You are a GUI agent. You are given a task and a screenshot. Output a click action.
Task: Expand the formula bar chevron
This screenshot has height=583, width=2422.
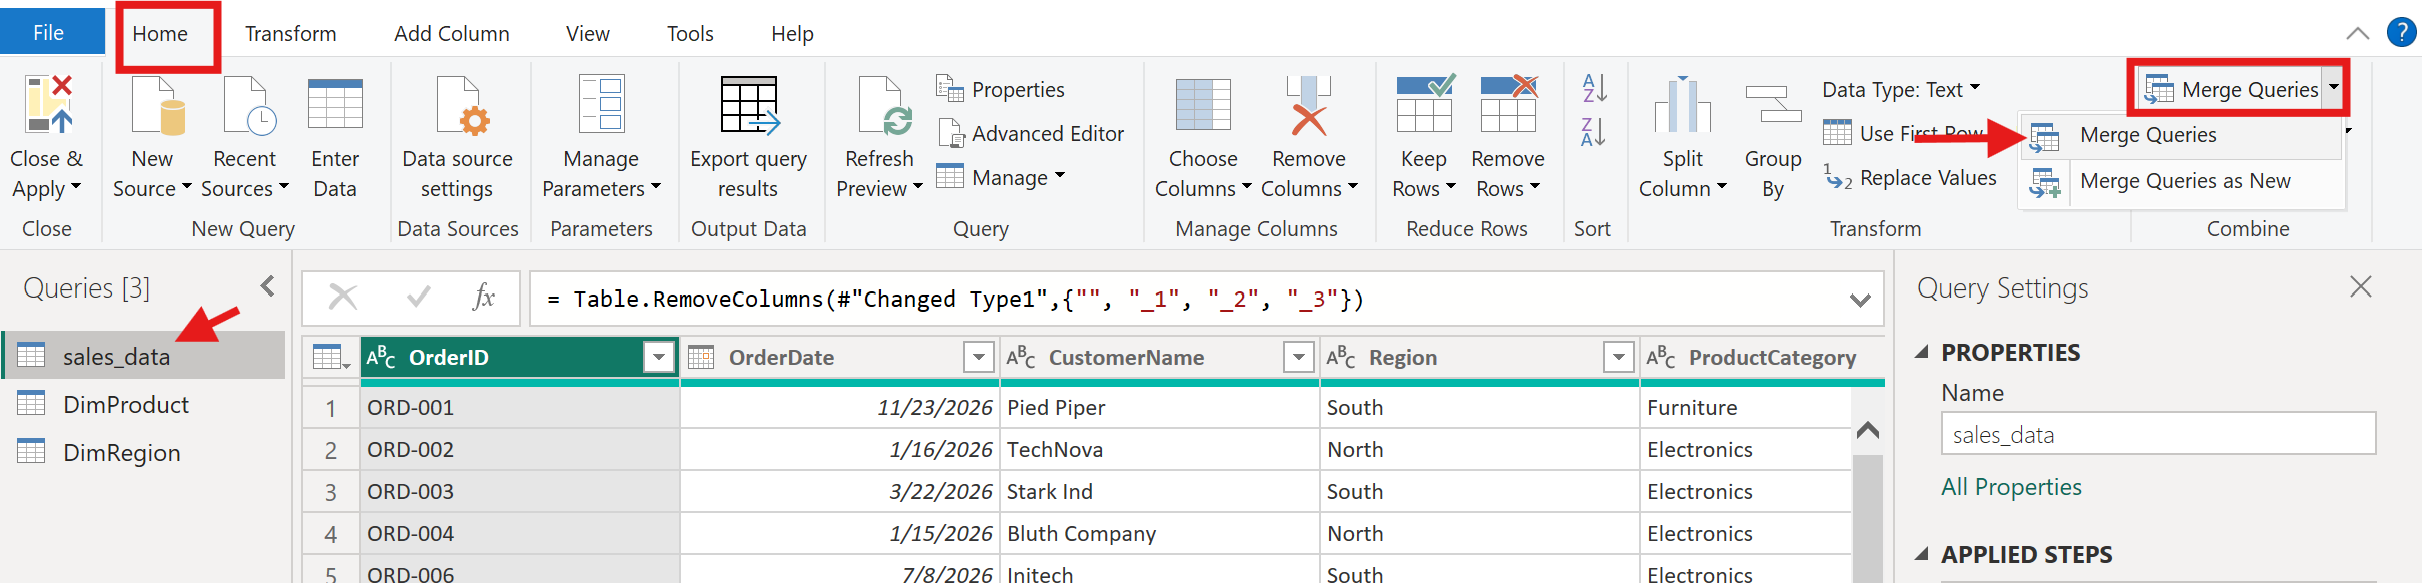pyautogui.click(x=1860, y=299)
